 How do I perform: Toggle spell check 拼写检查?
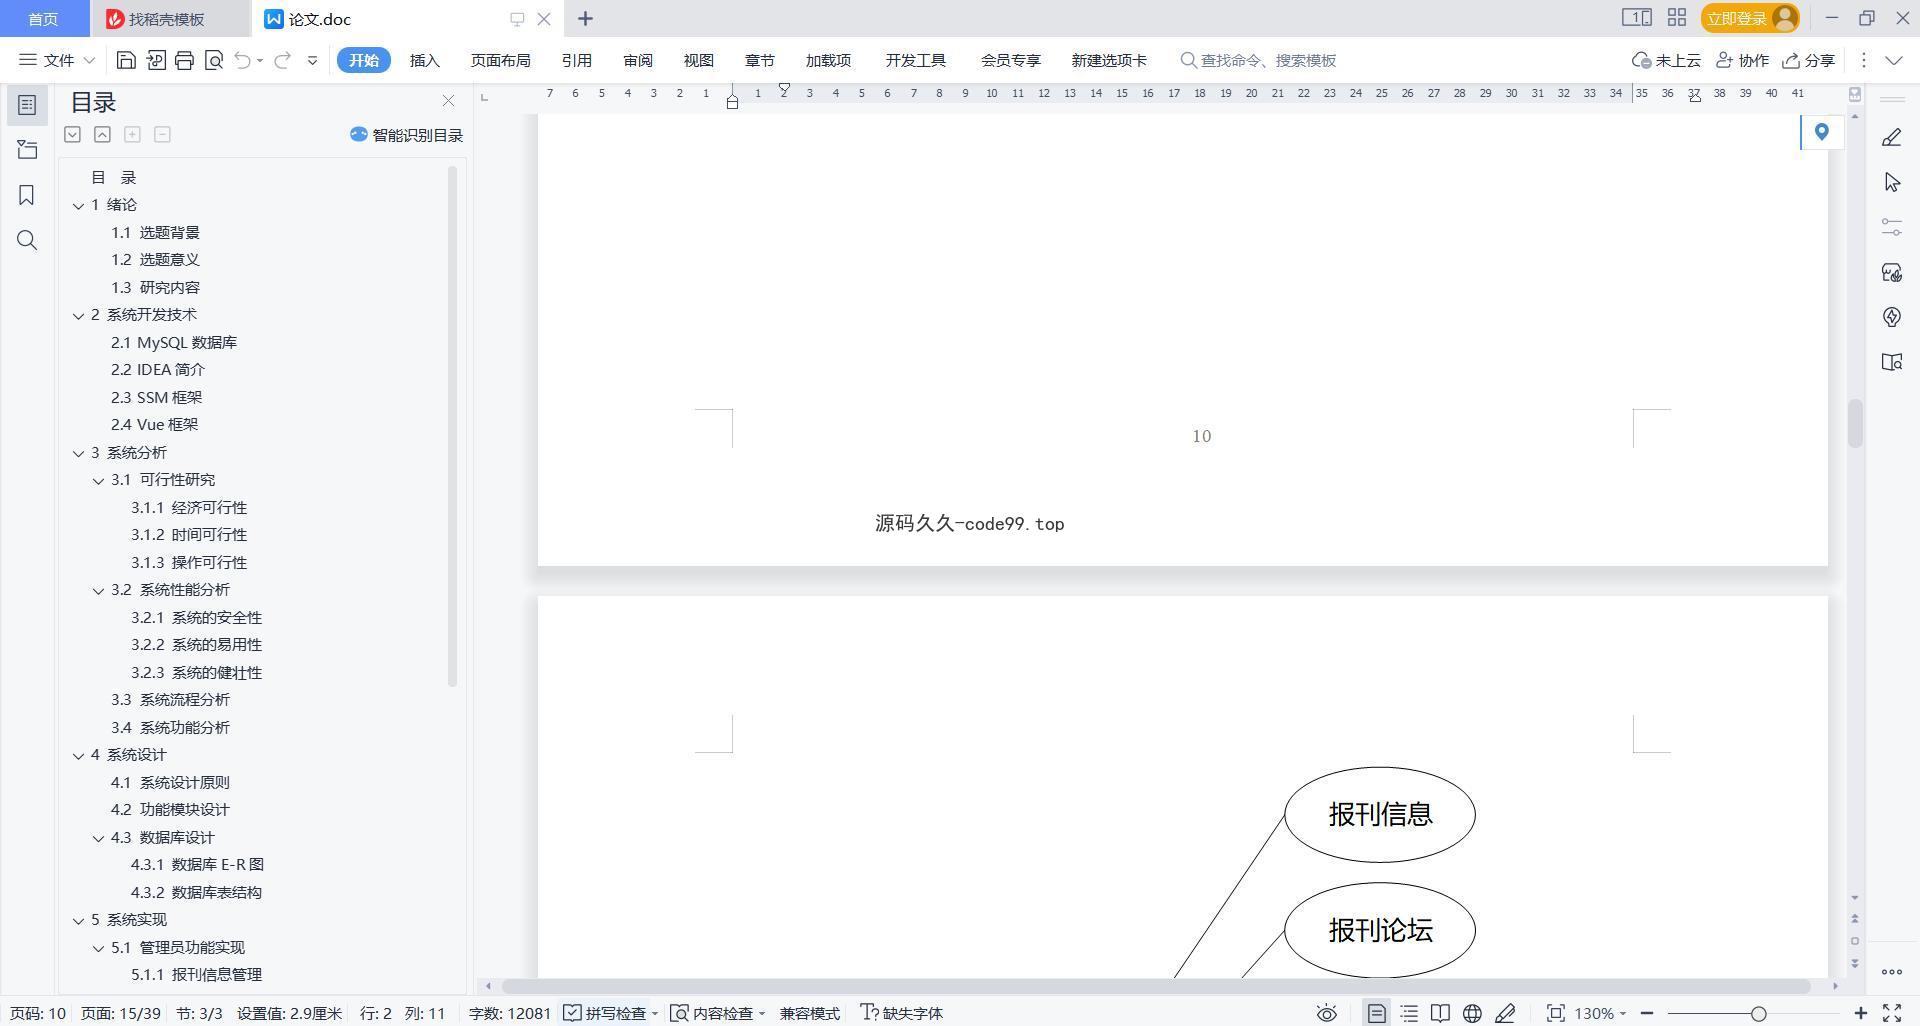[606, 1013]
